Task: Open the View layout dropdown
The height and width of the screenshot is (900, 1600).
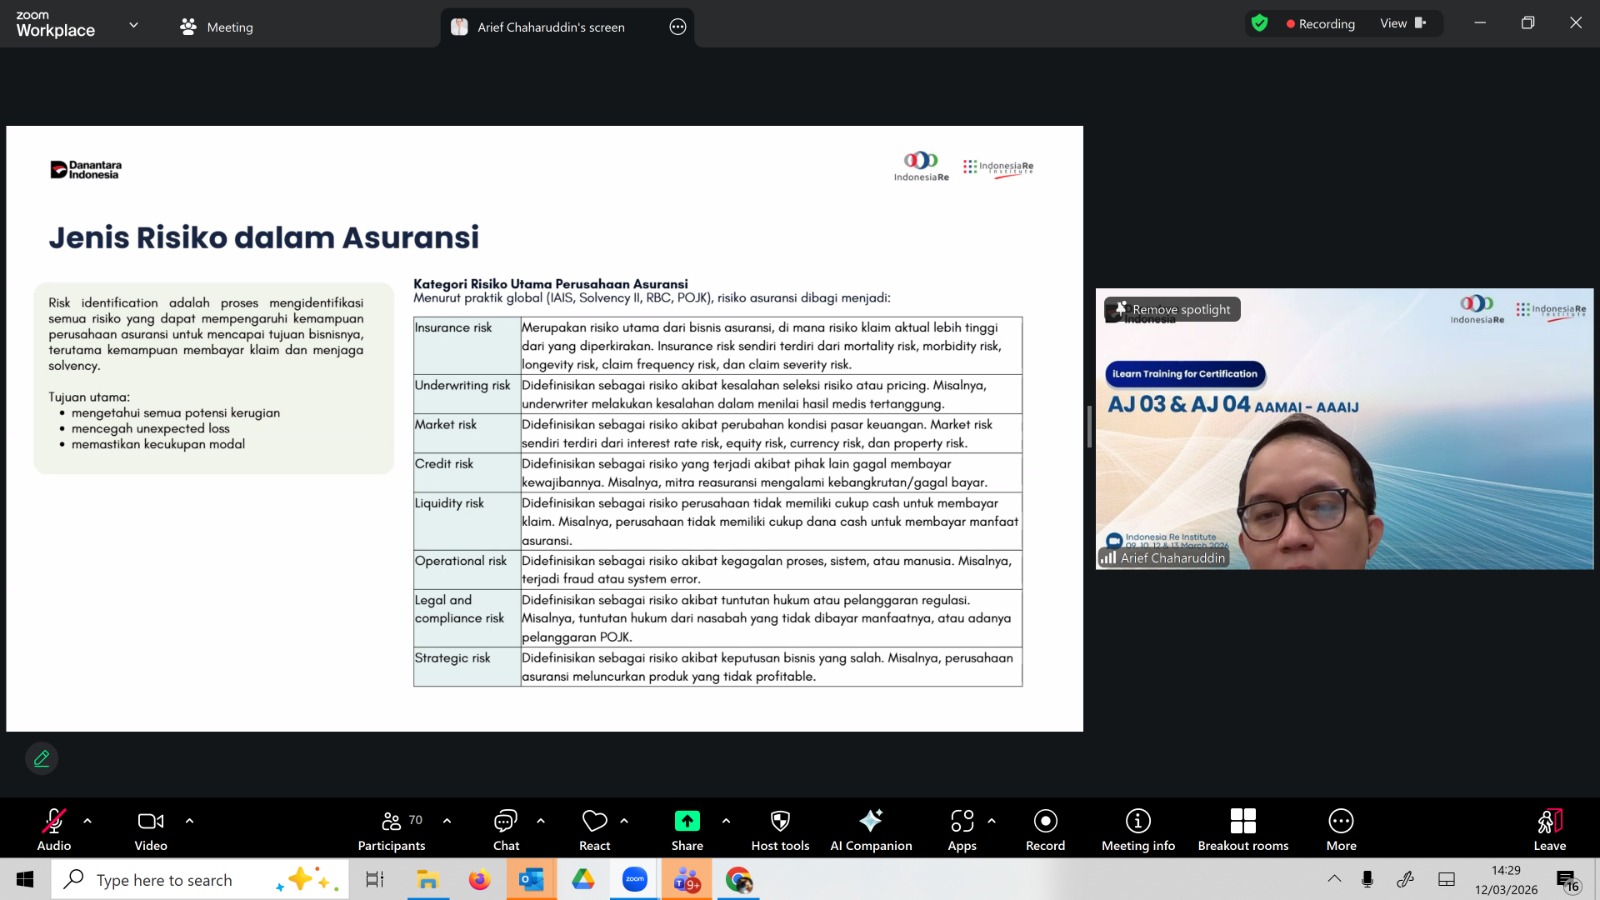Action: pos(1402,24)
